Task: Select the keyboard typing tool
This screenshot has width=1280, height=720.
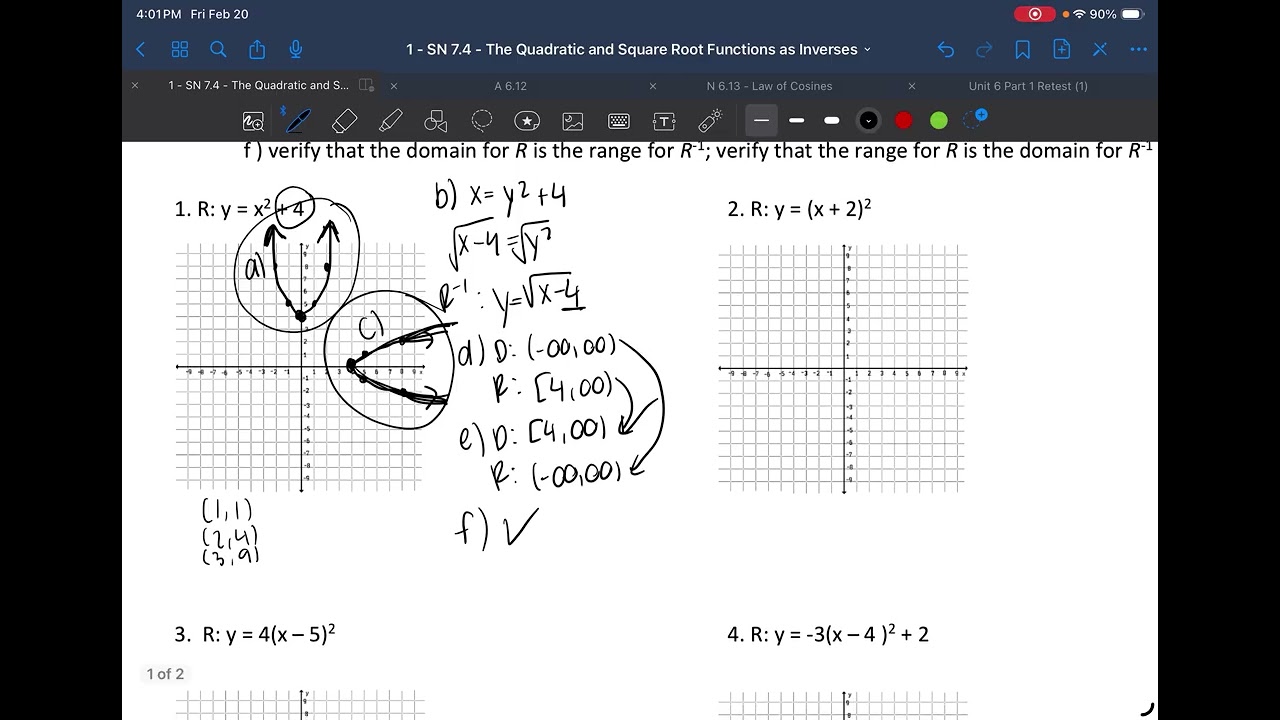Action: click(619, 121)
